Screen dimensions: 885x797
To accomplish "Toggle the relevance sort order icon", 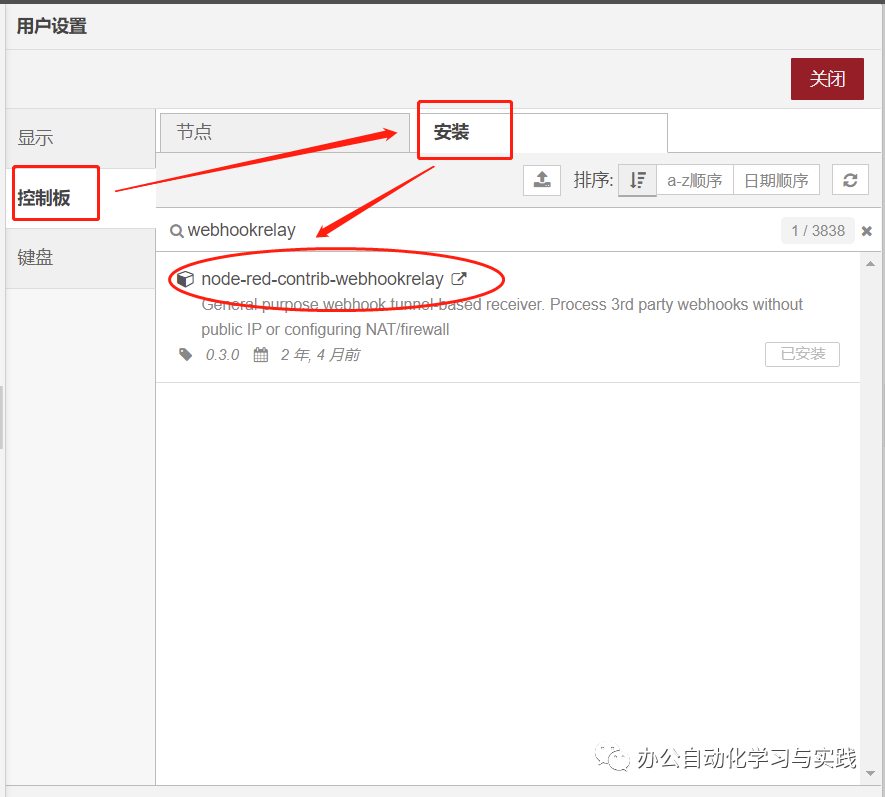I will [638, 180].
